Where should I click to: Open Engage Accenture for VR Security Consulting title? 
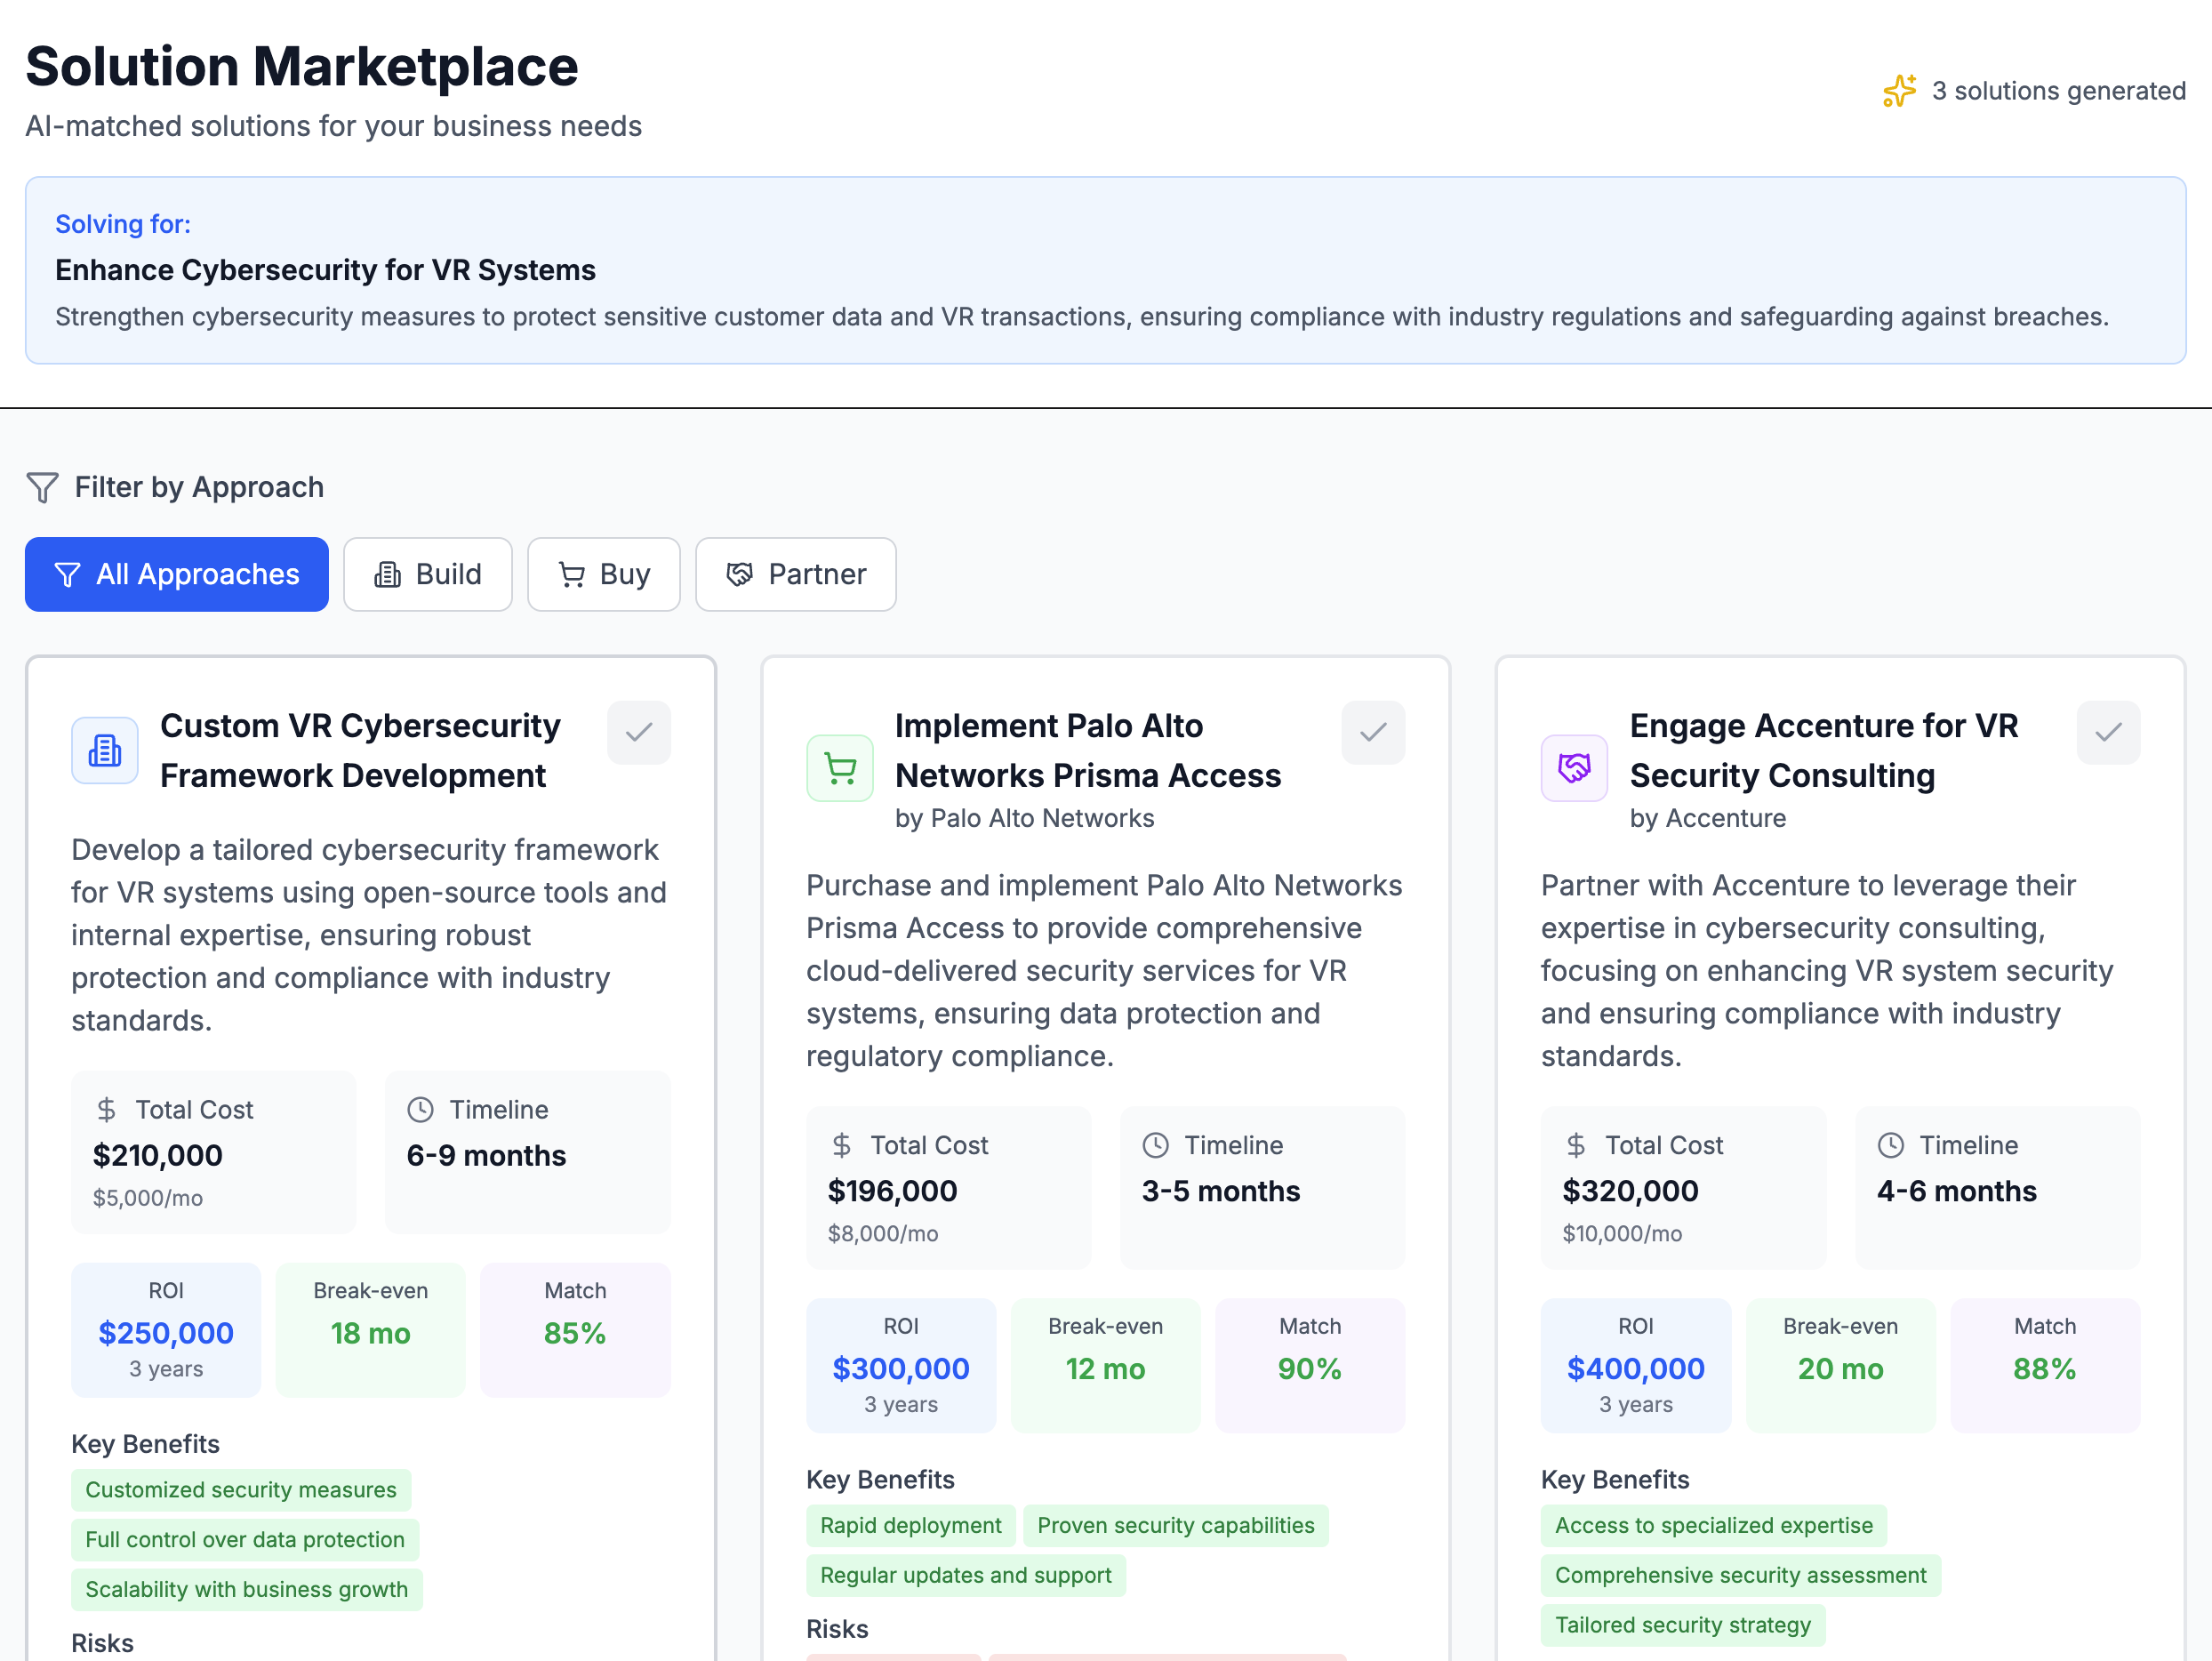click(x=1824, y=750)
